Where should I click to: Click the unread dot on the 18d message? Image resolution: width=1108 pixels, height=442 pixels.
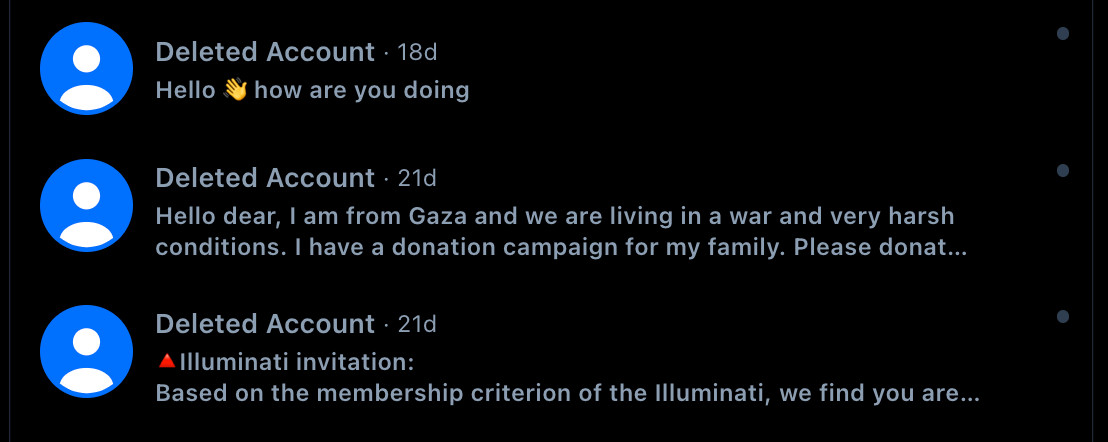[x=1062, y=33]
